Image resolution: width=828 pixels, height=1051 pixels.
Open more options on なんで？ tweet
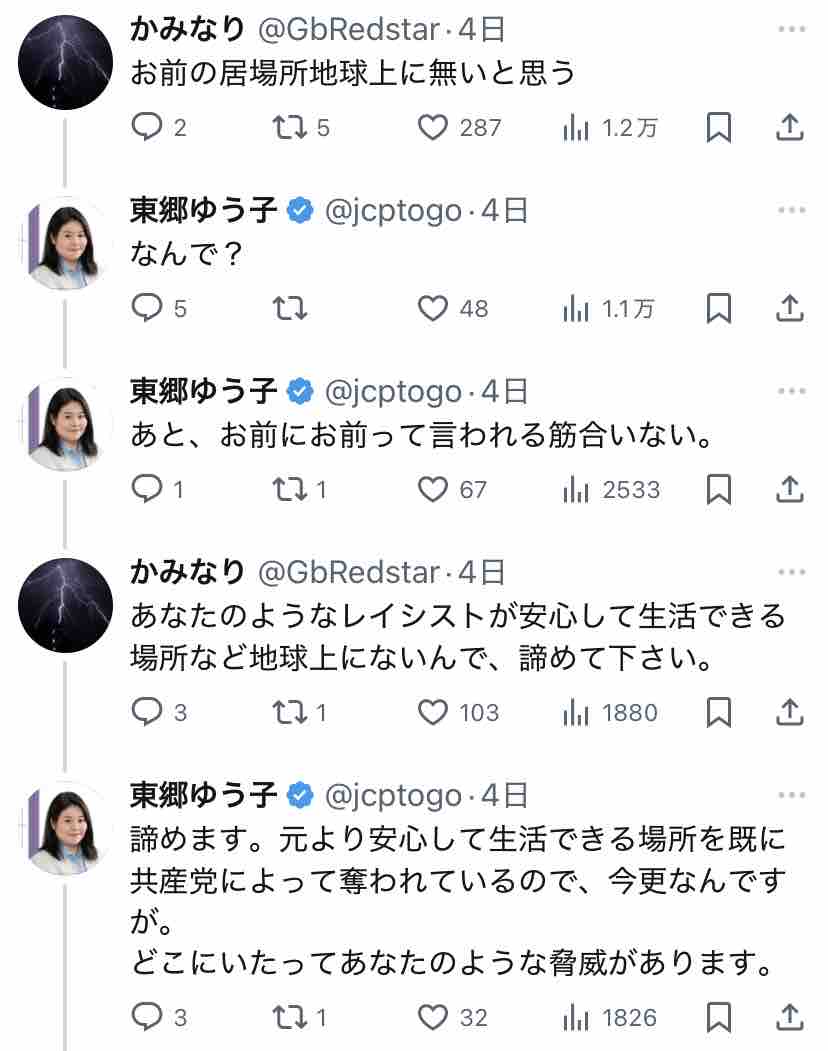(x=791, y=211)
